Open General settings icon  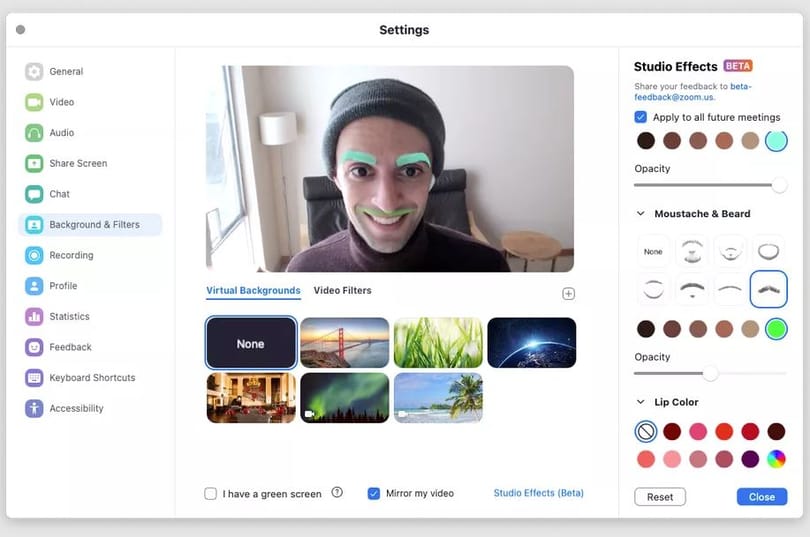coord(34,71)
